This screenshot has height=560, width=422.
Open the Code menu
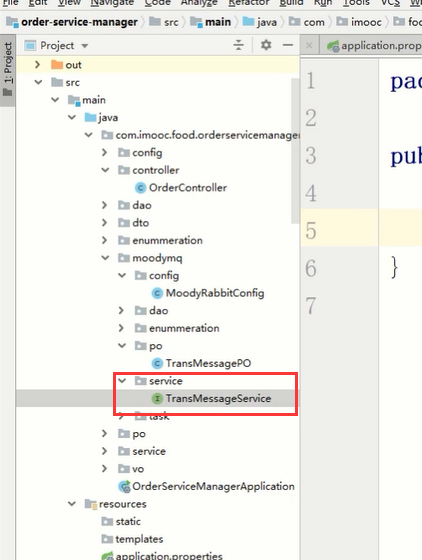click(x=157, y=3)
